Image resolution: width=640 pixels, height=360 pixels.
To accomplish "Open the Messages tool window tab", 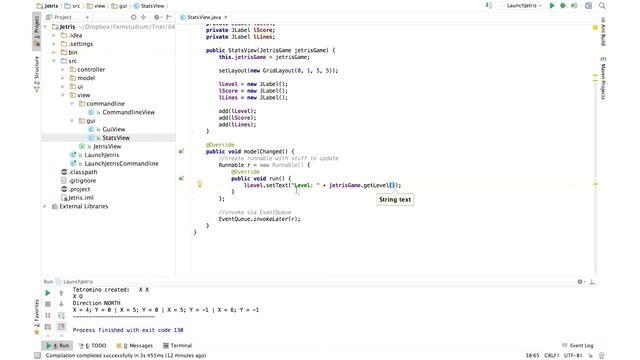I will coord(134,346).
